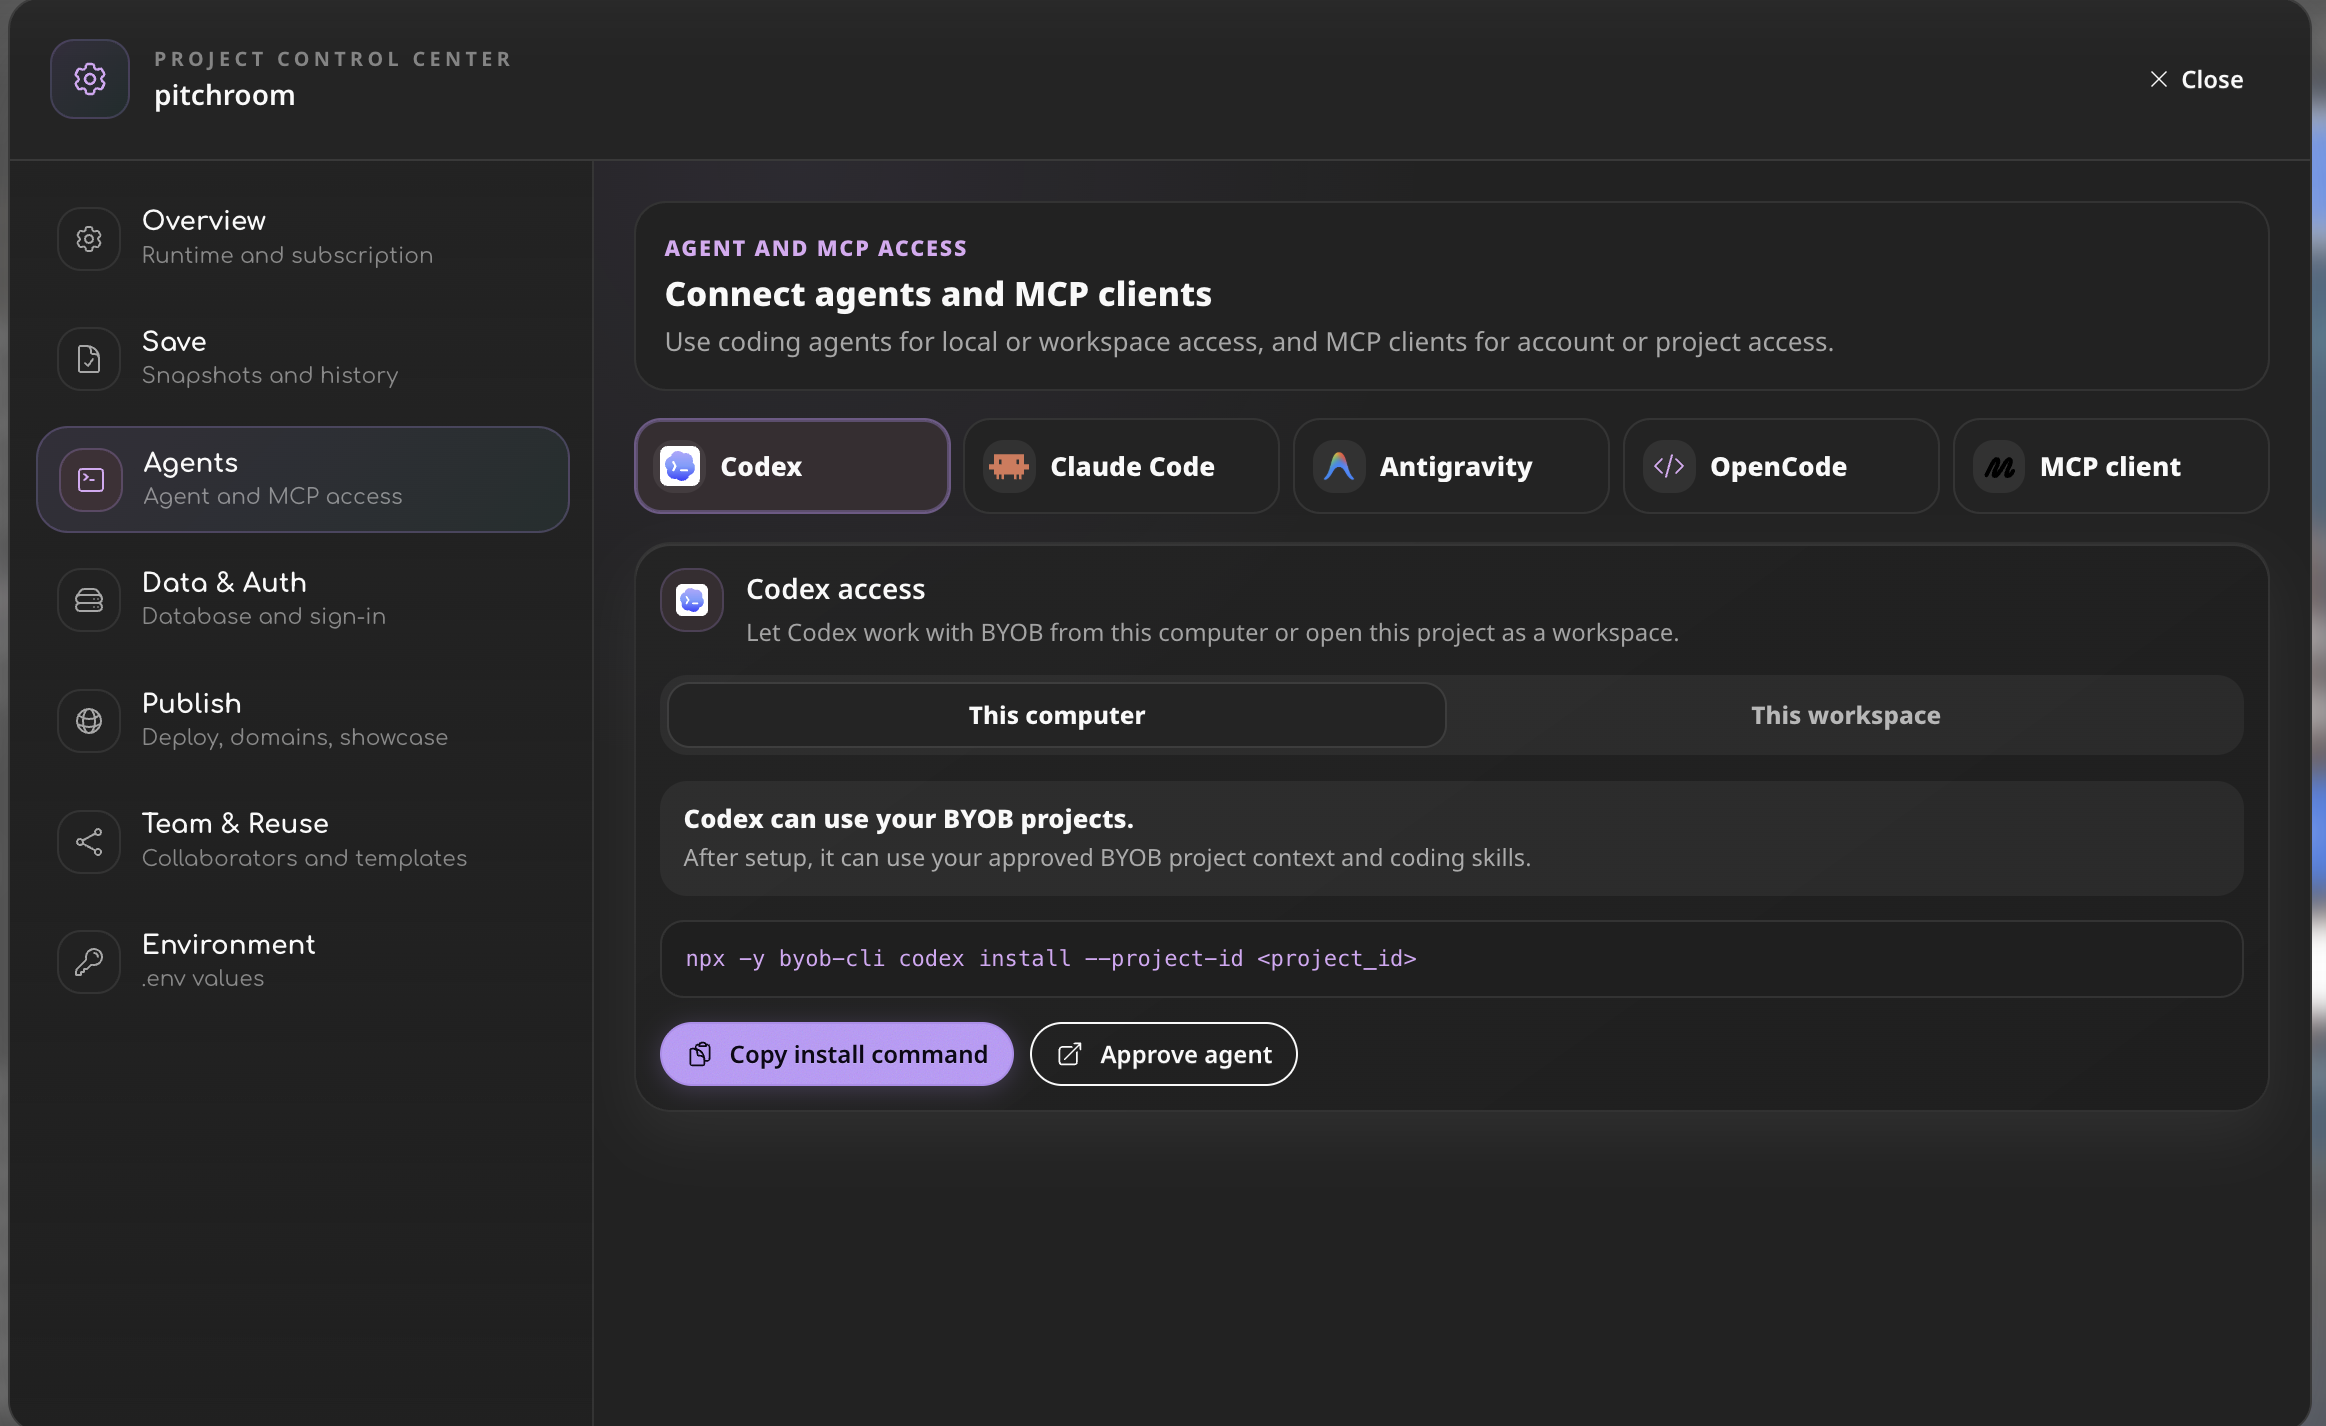Click the 'After setup, it can use' sentence

click(x=1107, y=858)
